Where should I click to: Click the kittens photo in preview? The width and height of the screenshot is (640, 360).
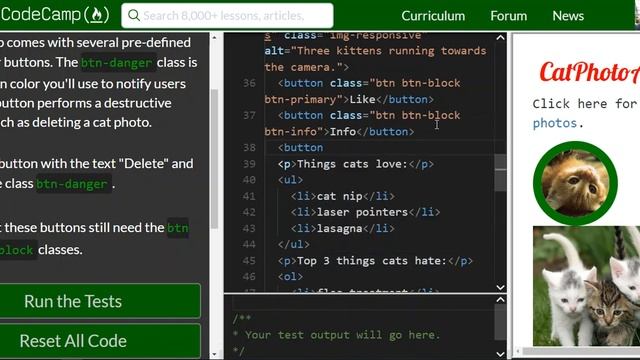[x=587, y=286]
